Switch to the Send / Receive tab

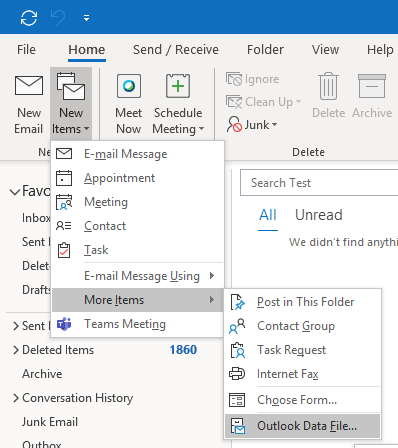(176, 50)
